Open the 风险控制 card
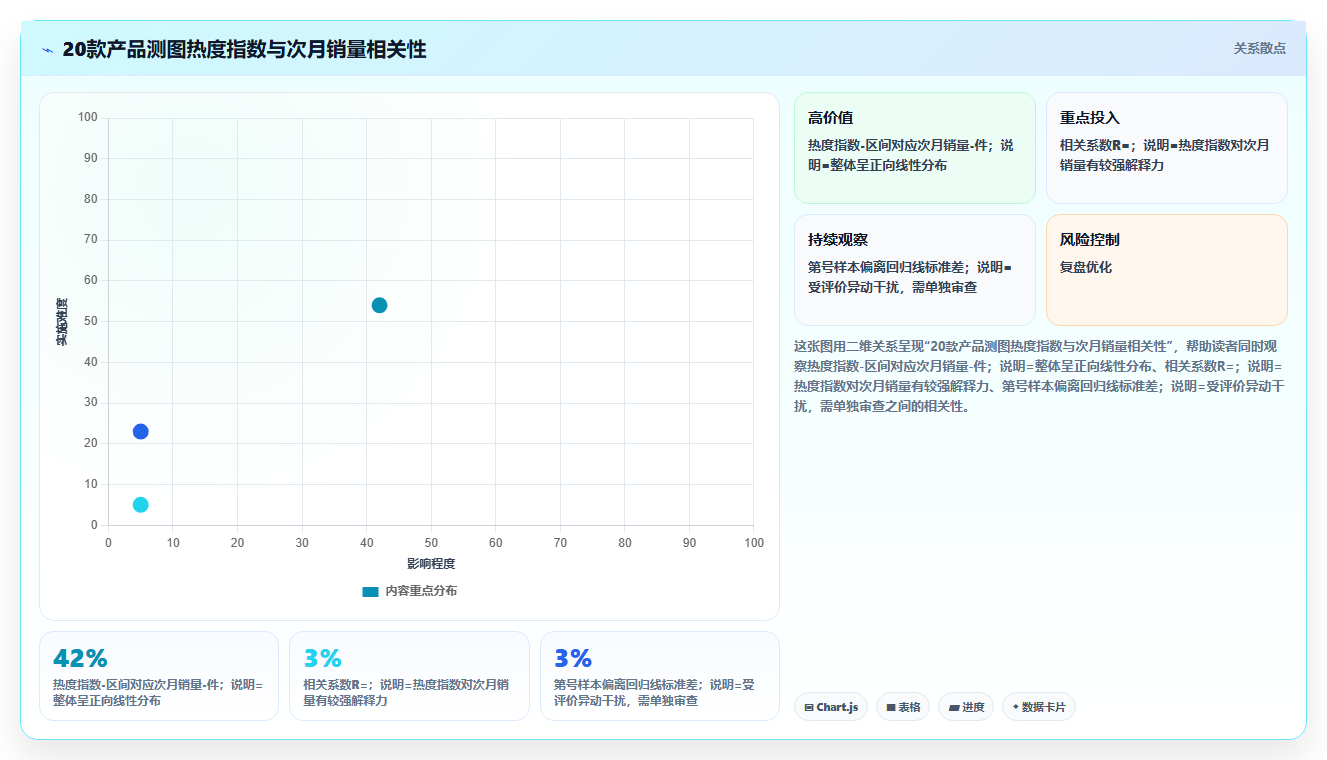Viewport: 1327px width, 760px height. (x=1167, y=270)
